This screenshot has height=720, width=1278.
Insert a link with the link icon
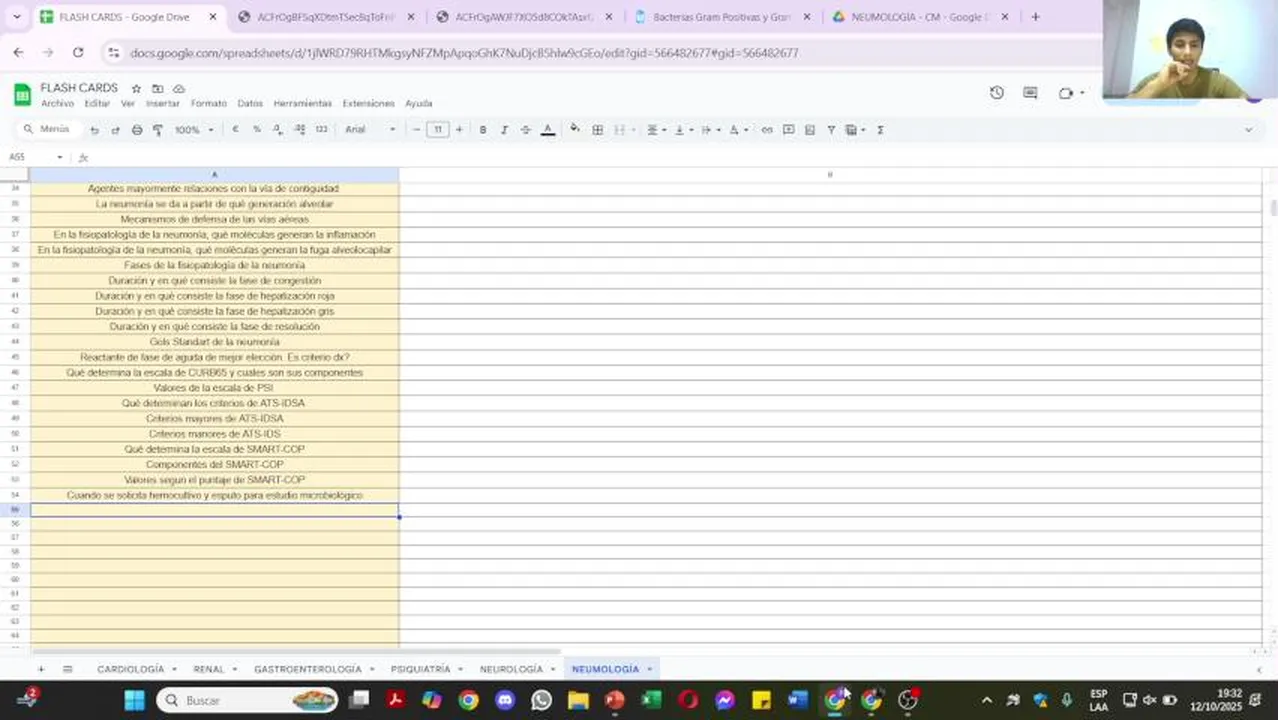point(767,130)
